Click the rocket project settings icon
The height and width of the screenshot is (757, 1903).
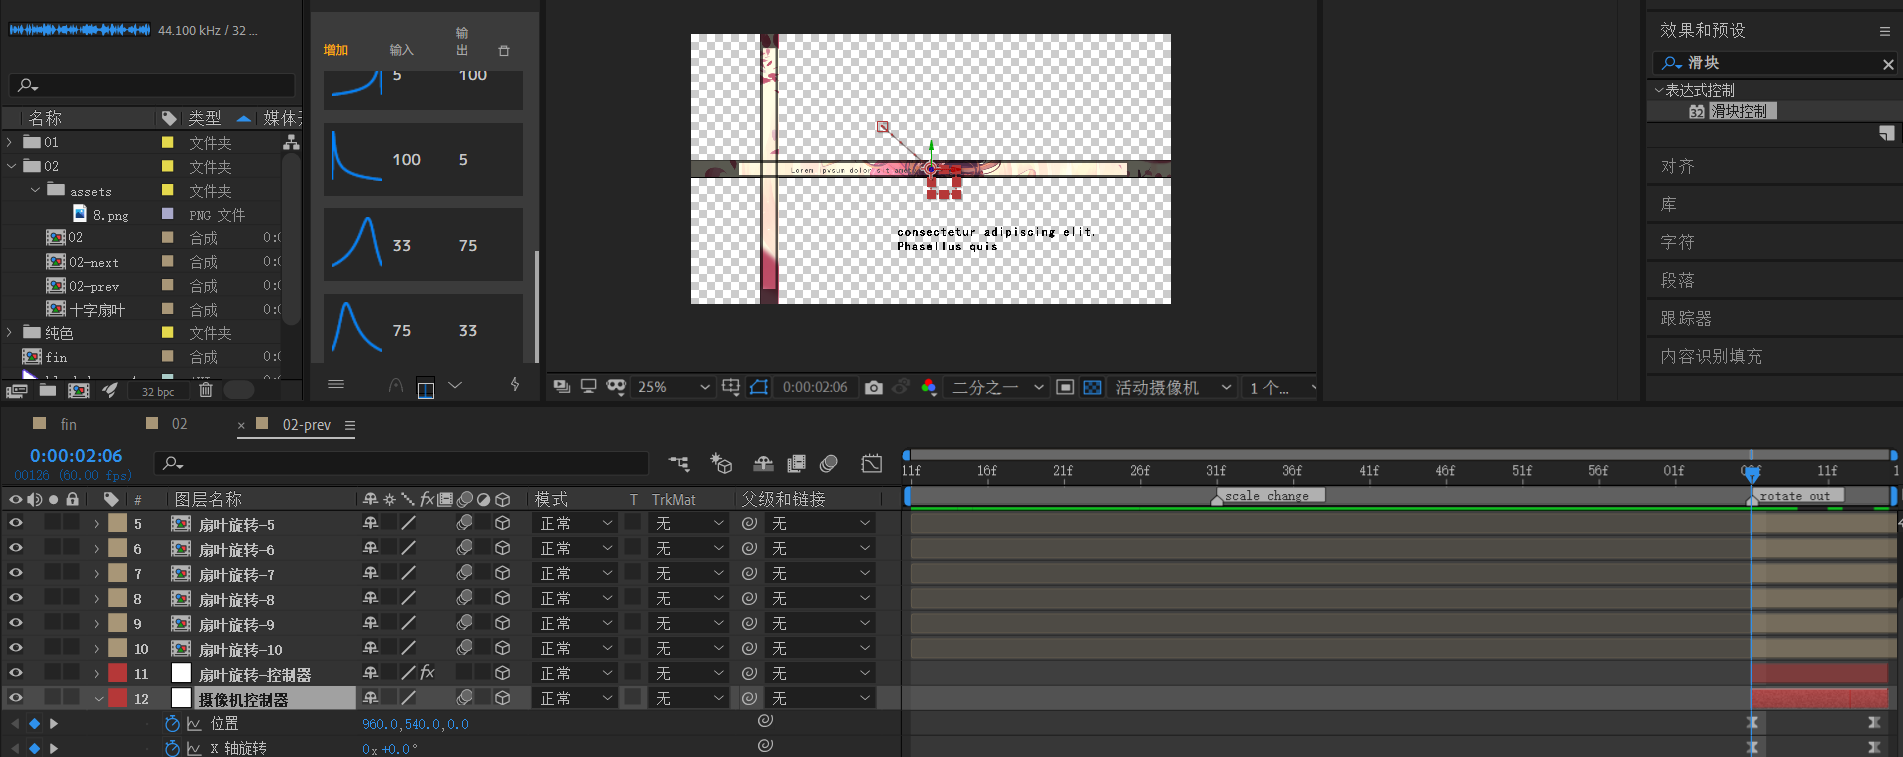[x=110, y=390]
